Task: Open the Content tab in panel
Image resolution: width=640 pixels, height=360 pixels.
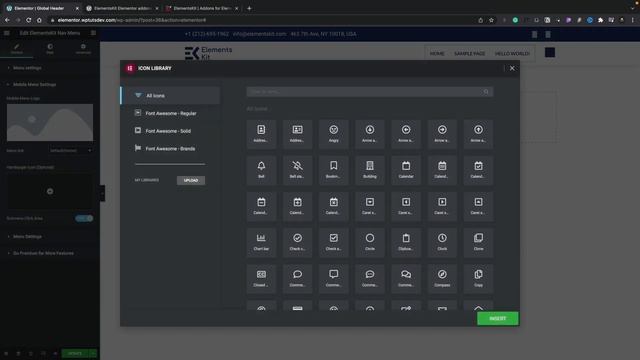Action: [x=17, y=49]
